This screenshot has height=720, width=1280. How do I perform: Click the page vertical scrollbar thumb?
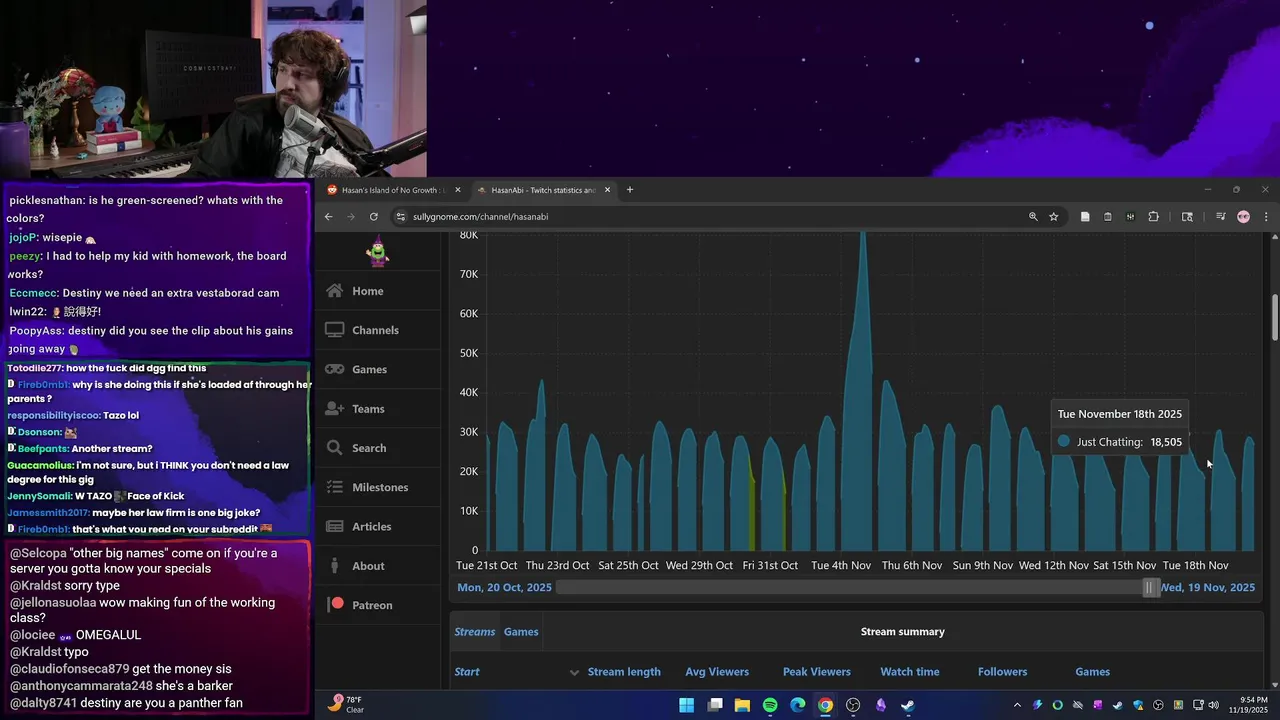click(1274, 318)
